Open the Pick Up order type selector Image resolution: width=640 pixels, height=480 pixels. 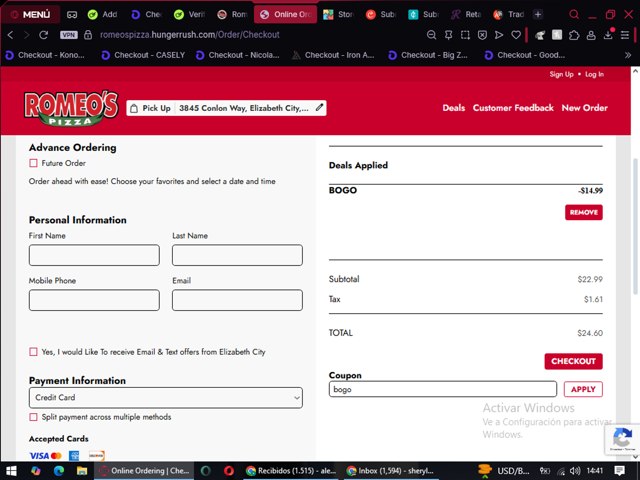coord(151,108)
